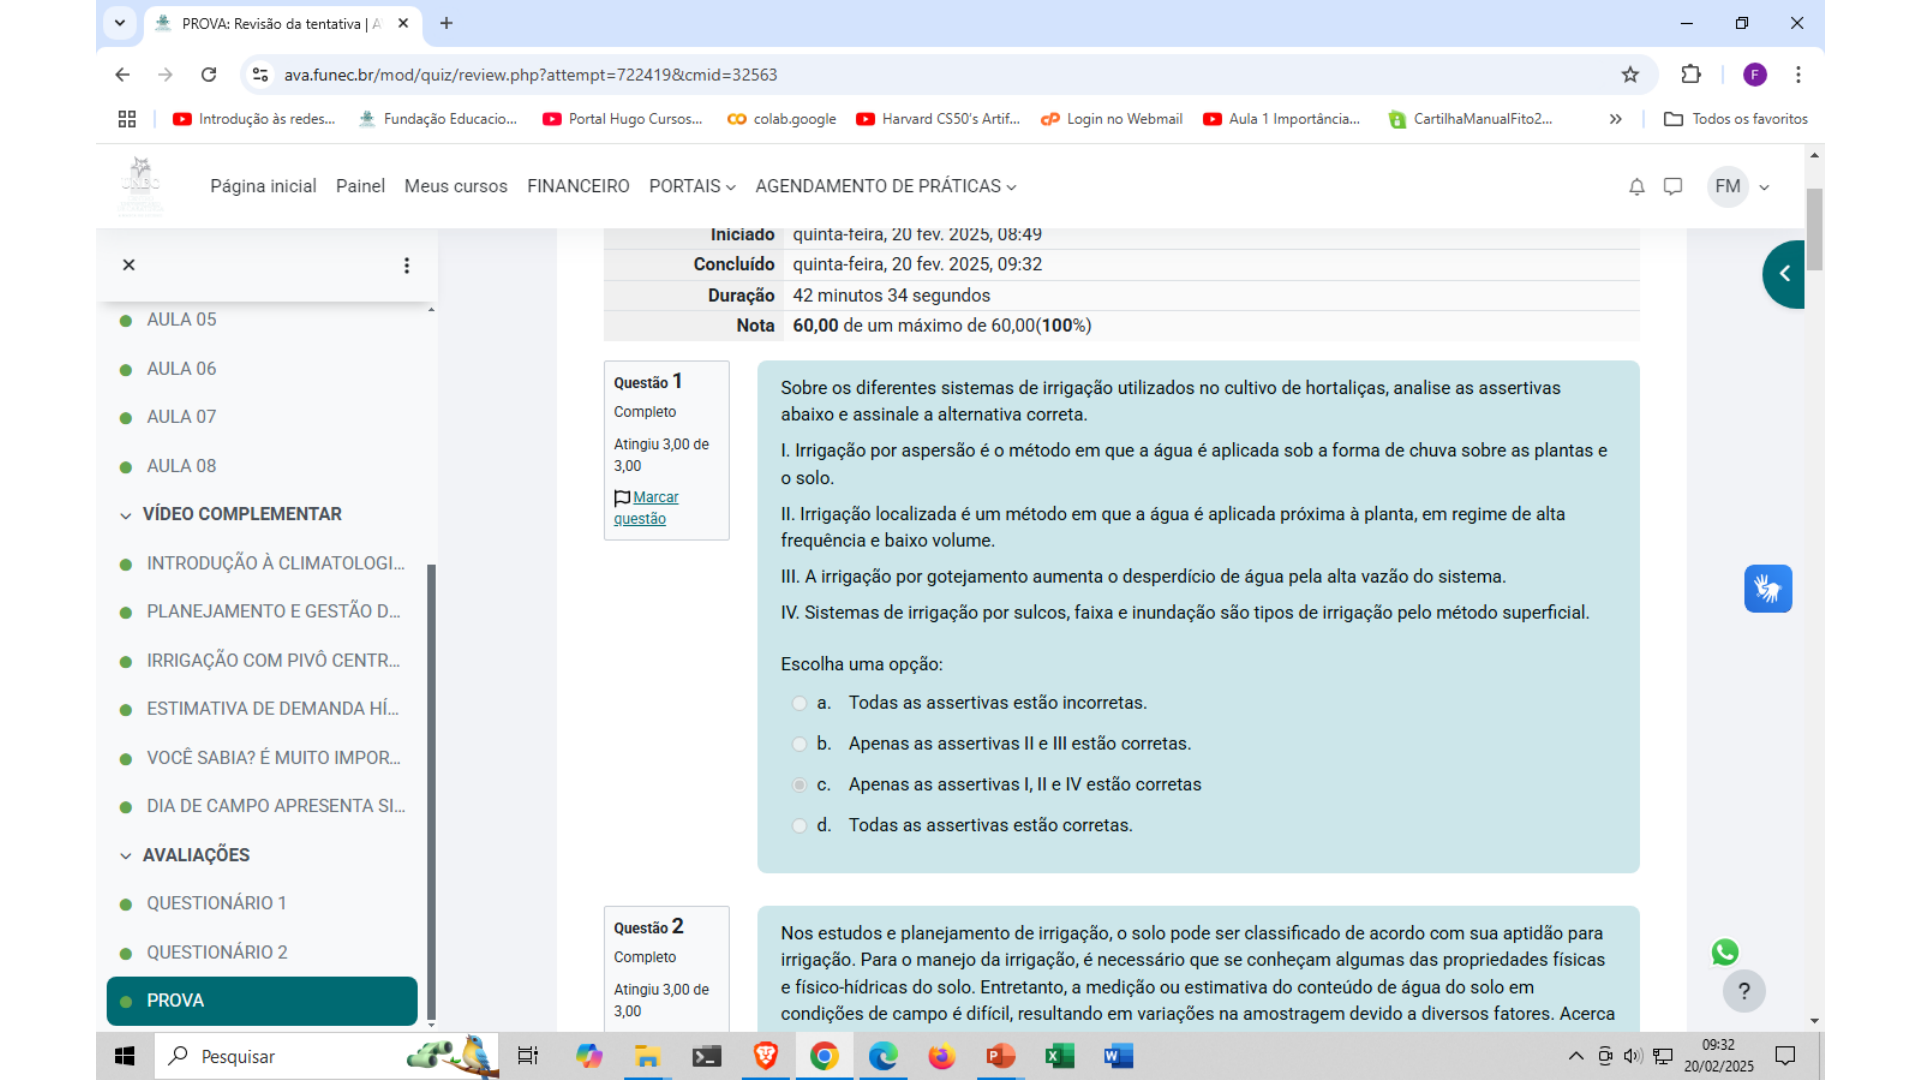The width and height of the screenshot is (1920, 1080).
Task: Click the blue sign language accessibility icon
Action: (1767, 589)
